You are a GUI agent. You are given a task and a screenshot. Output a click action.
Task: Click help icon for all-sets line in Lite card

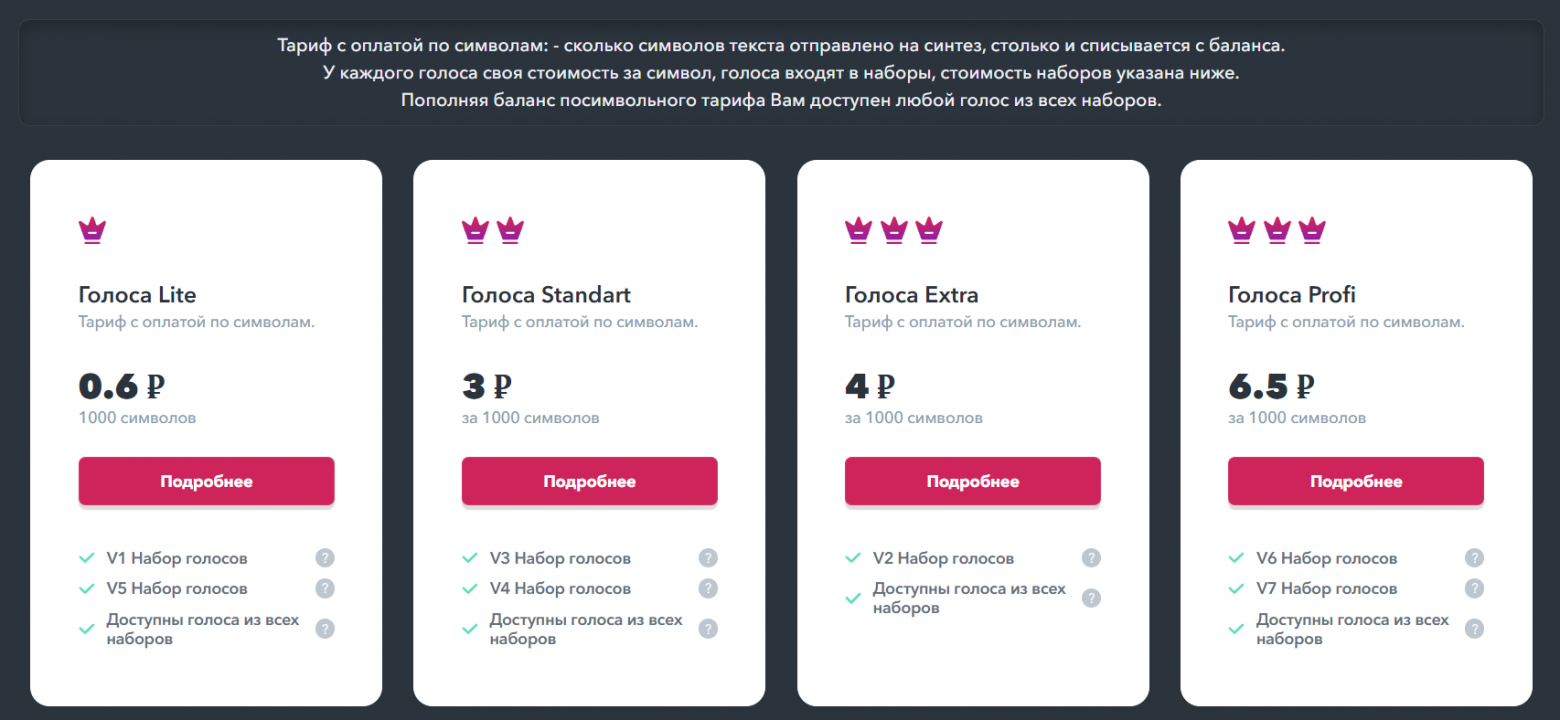click(x=325, y=629)
